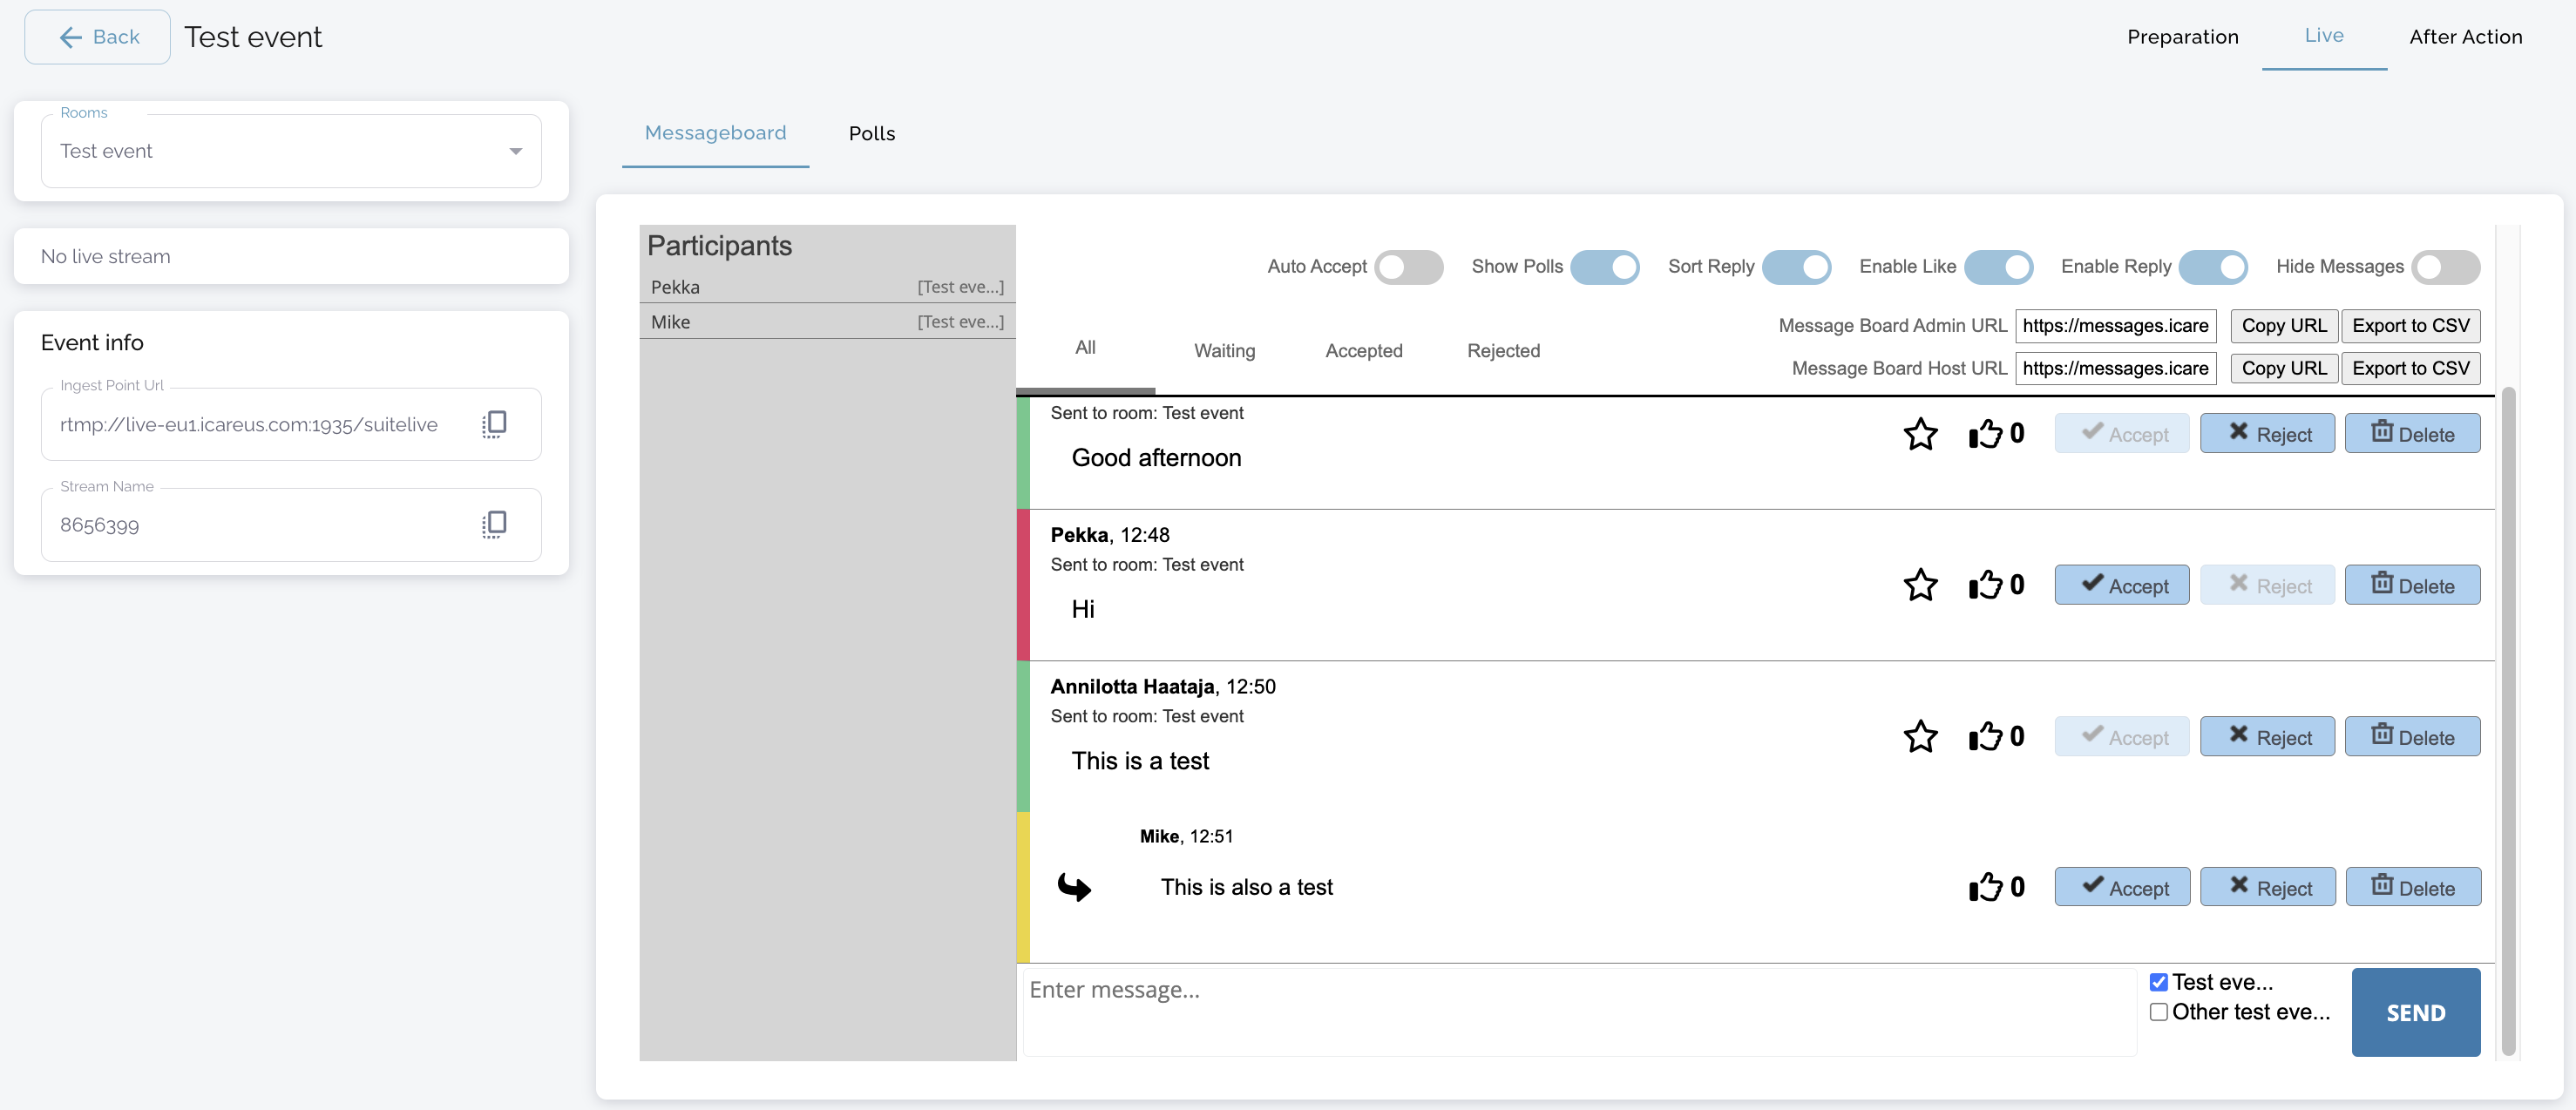Image resolution: width=2576 pixels, height=1110 pixels.
Task: Delete the 'Good afternoon' message
Action: [2411, 434]
